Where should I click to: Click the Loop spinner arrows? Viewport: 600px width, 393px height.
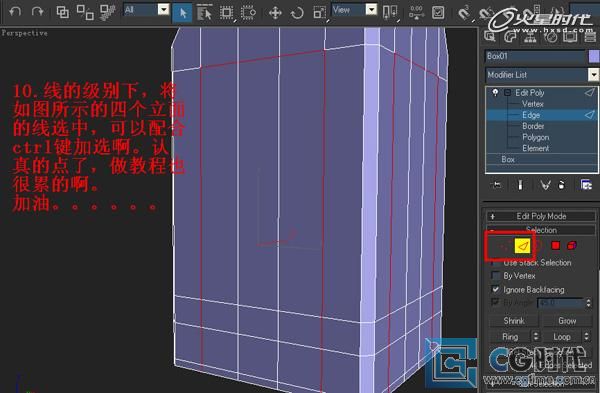coord(587,337)
